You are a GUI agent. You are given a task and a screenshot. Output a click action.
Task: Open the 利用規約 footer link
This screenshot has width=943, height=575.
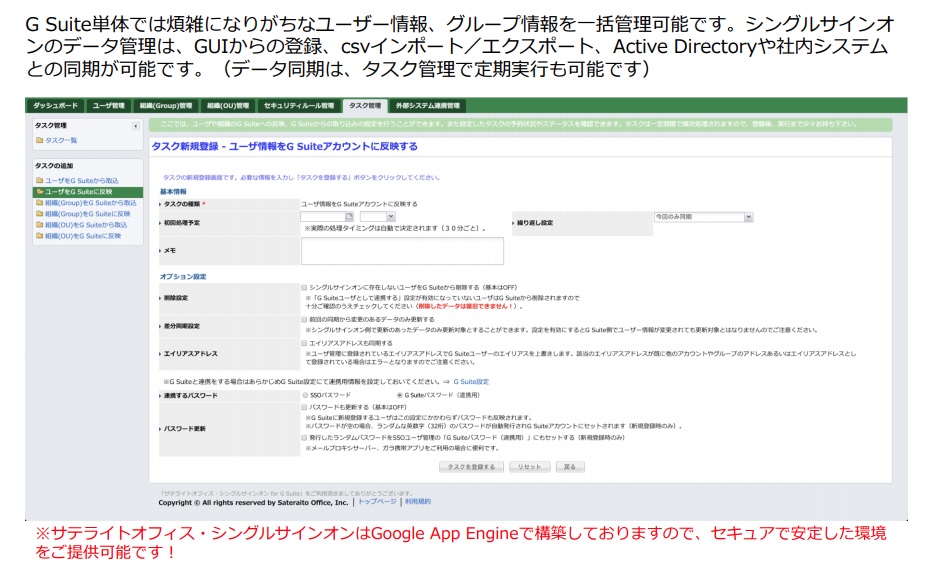pyautogui.click(x=417, y=502)
